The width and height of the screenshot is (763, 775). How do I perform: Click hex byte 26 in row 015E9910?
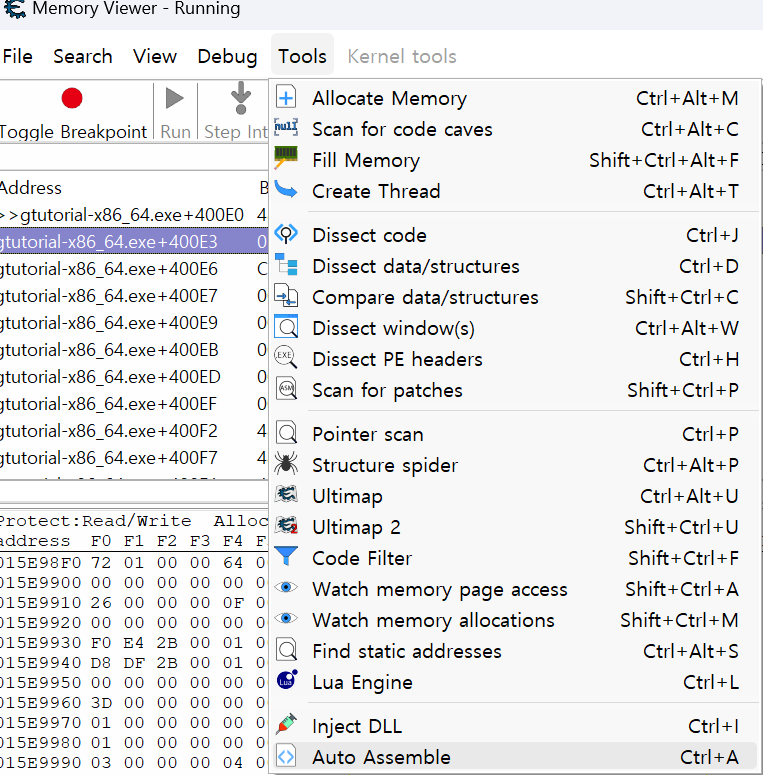[101, 603]
